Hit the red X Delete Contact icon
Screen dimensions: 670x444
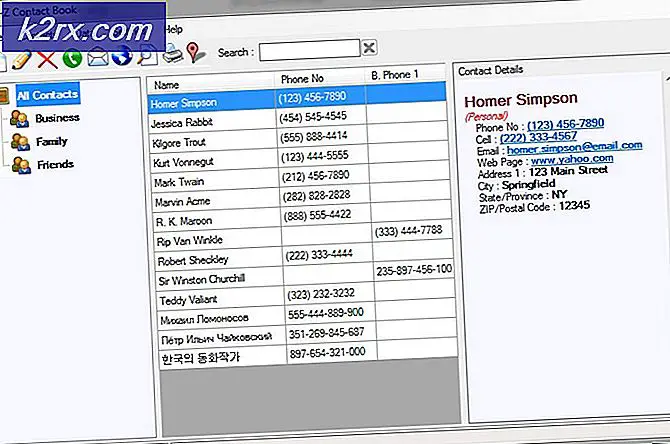(47, 59)
